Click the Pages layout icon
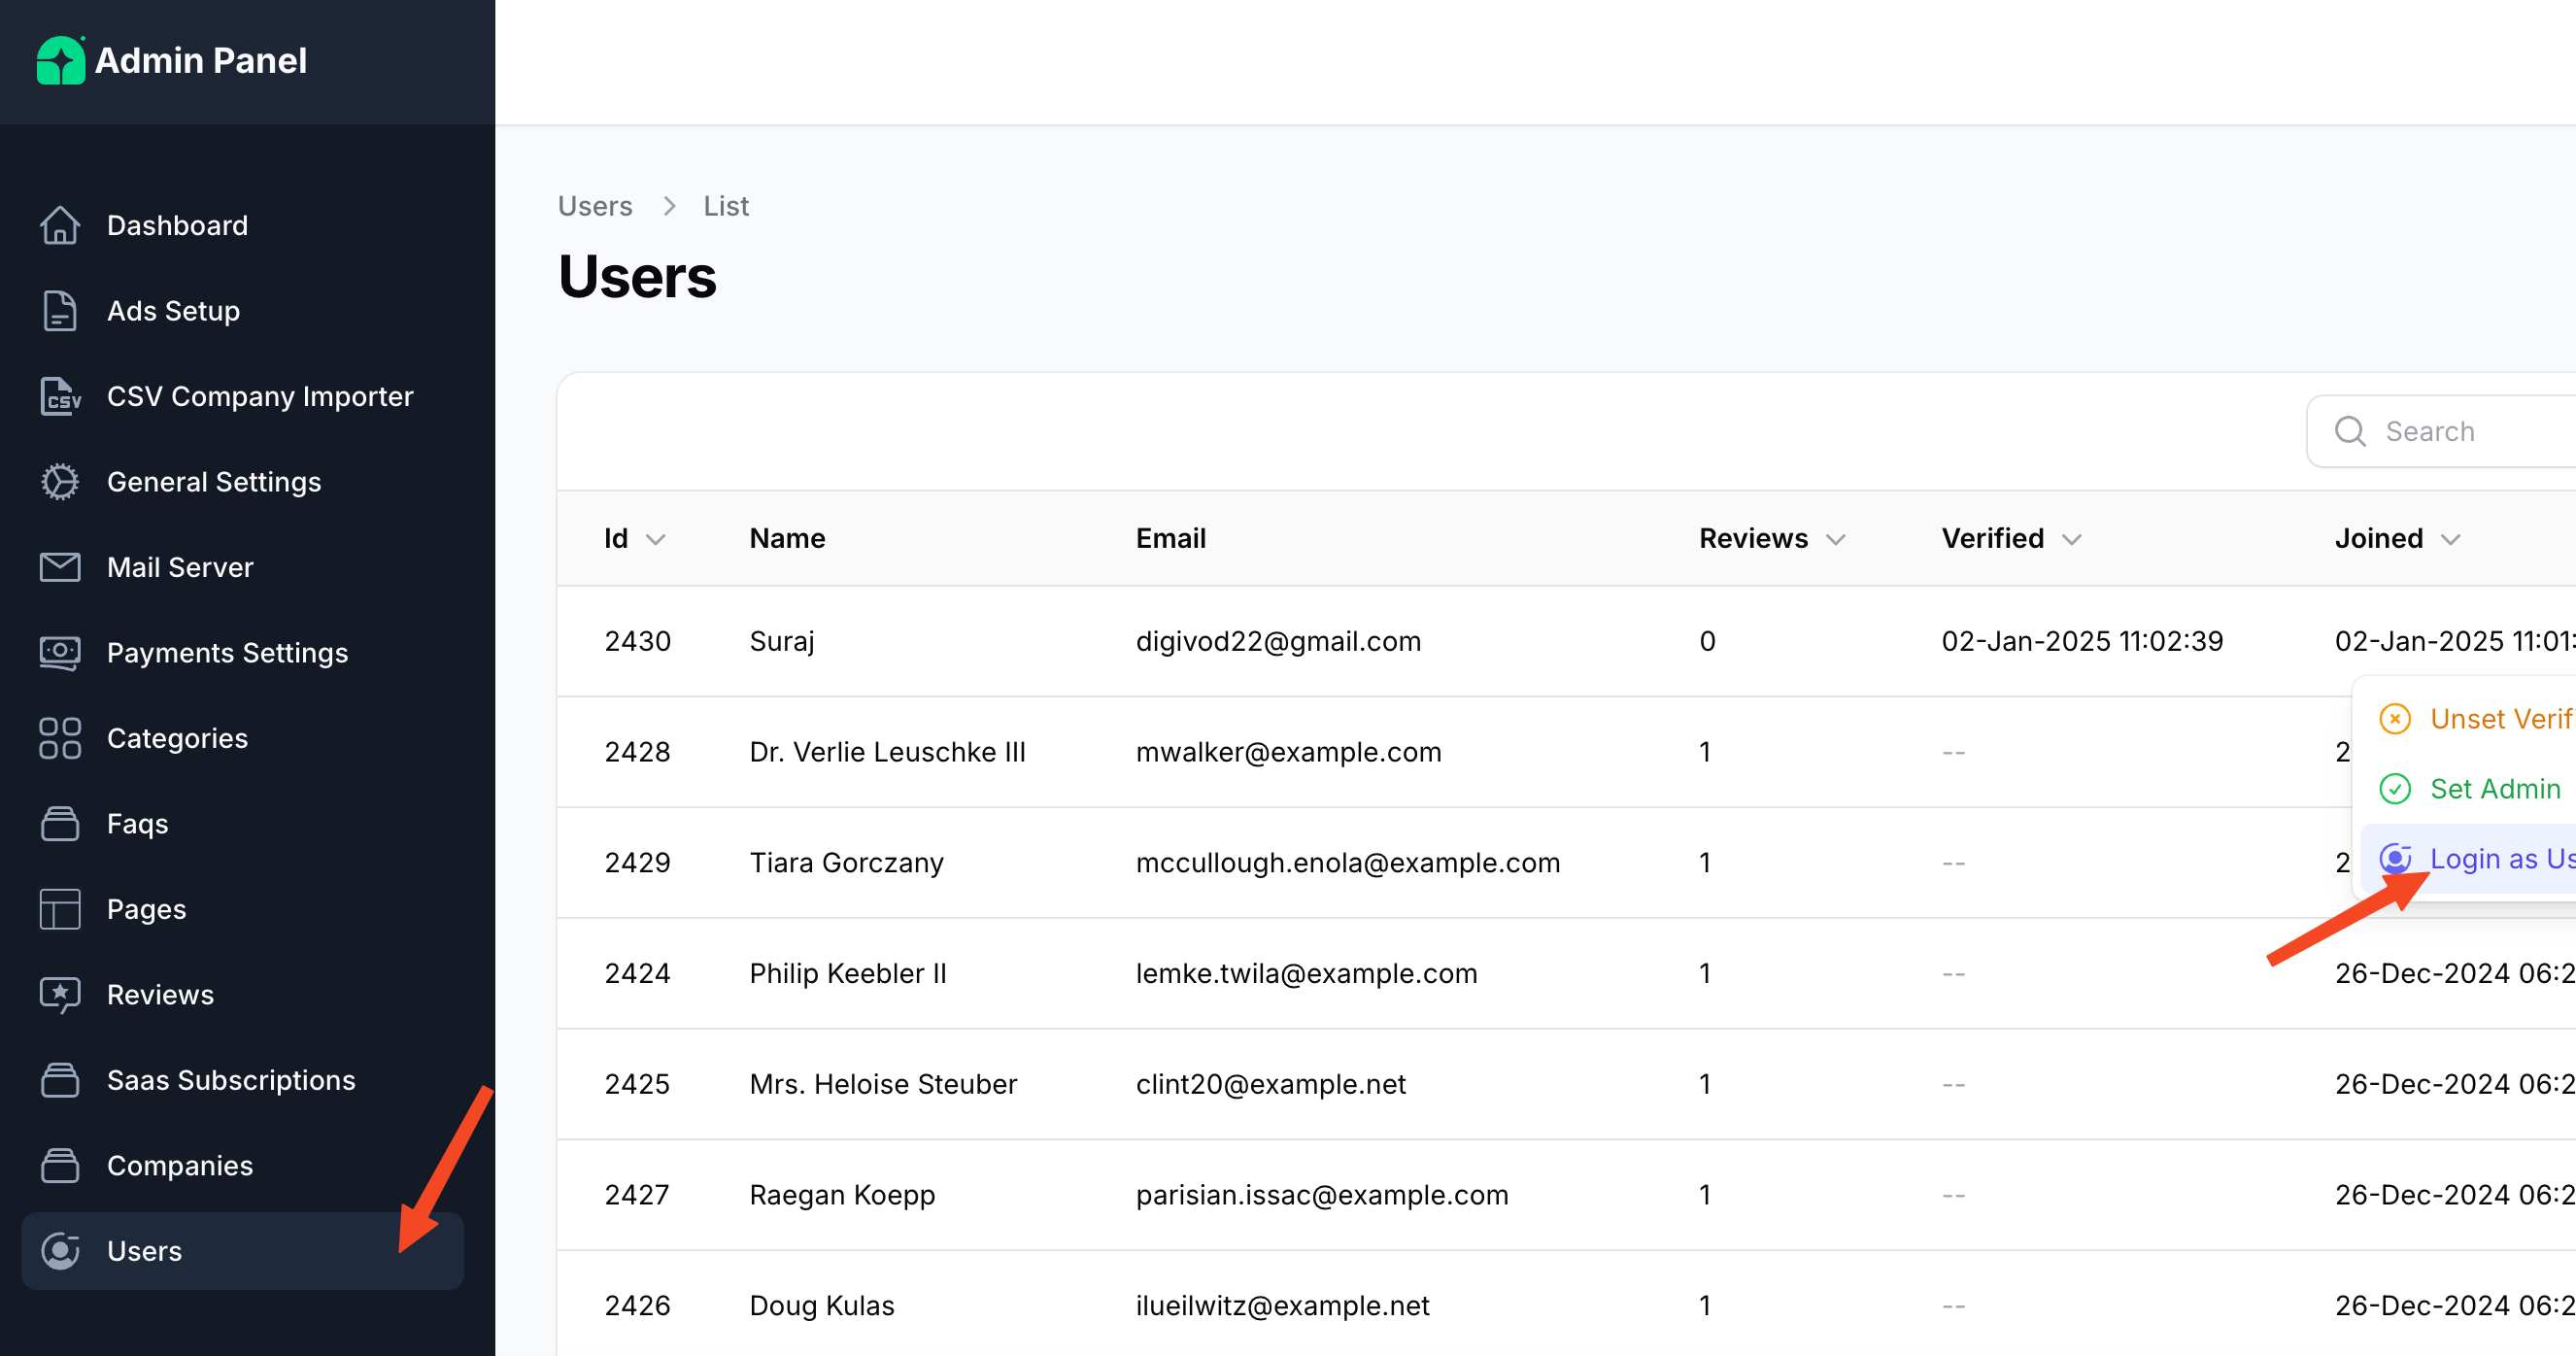2576x1356 pixels. [60, 909]
